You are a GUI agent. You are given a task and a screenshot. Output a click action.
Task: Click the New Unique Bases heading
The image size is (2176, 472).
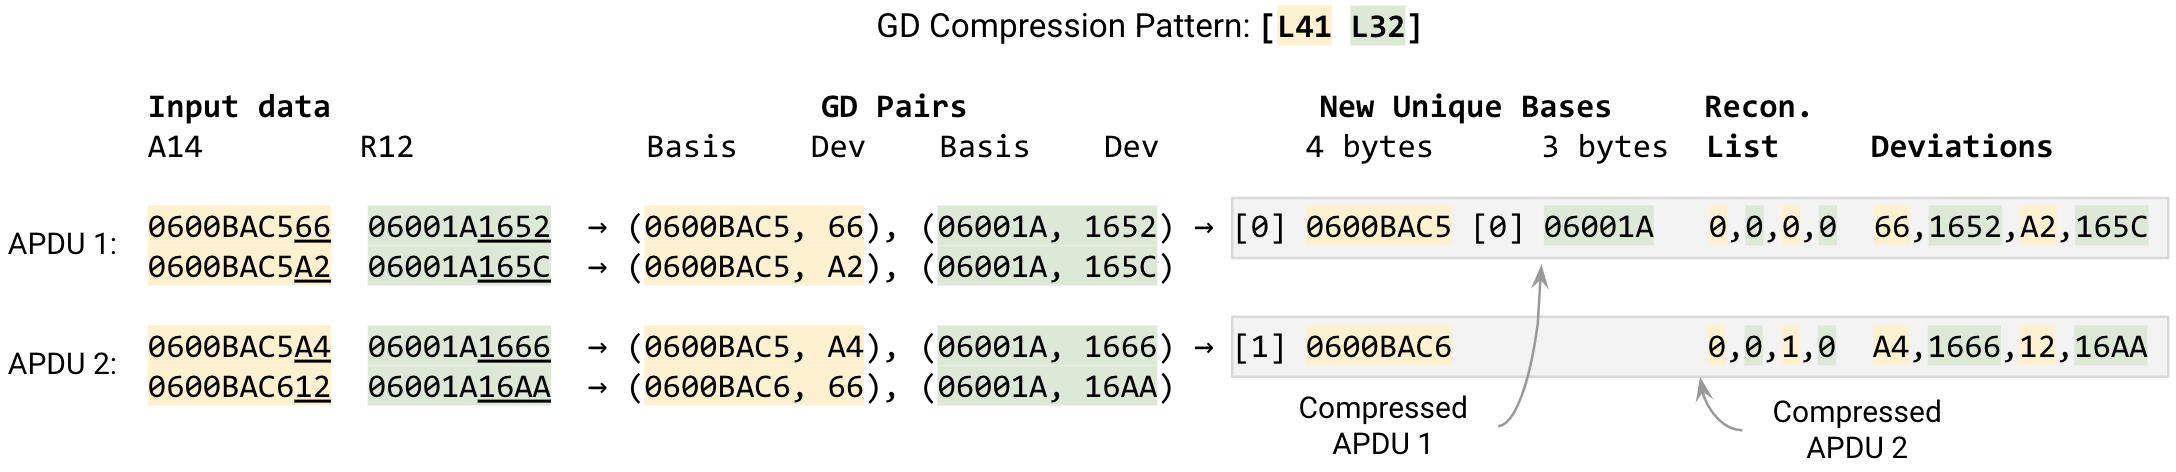coord(1465,106)
